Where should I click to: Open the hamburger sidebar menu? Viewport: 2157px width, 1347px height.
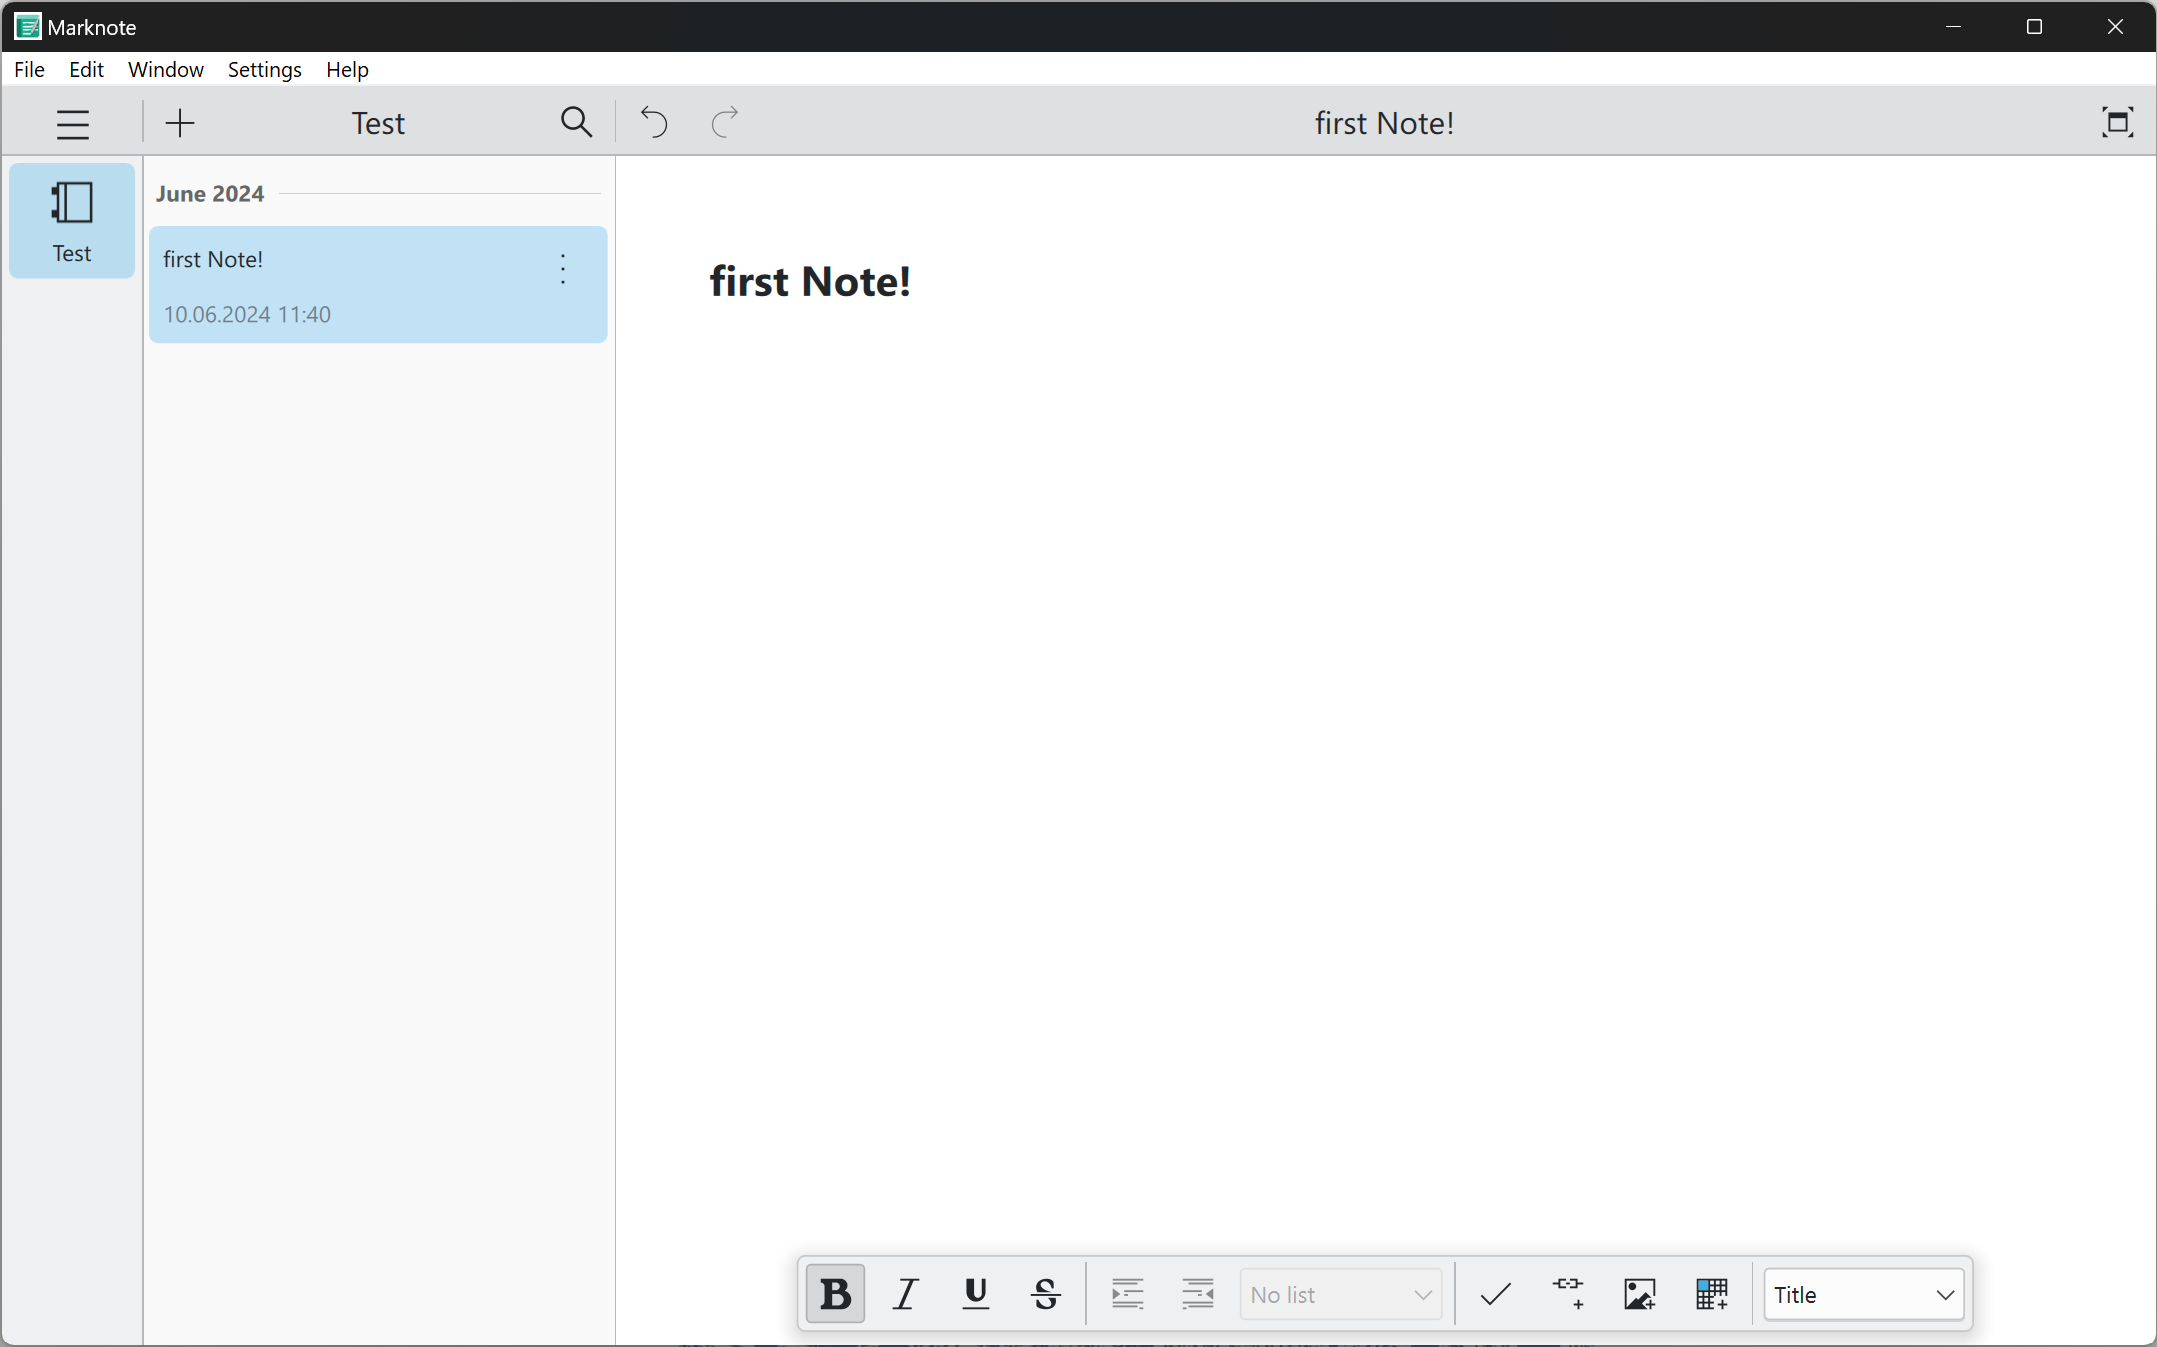pyautogui.click(x=72, y=123)
